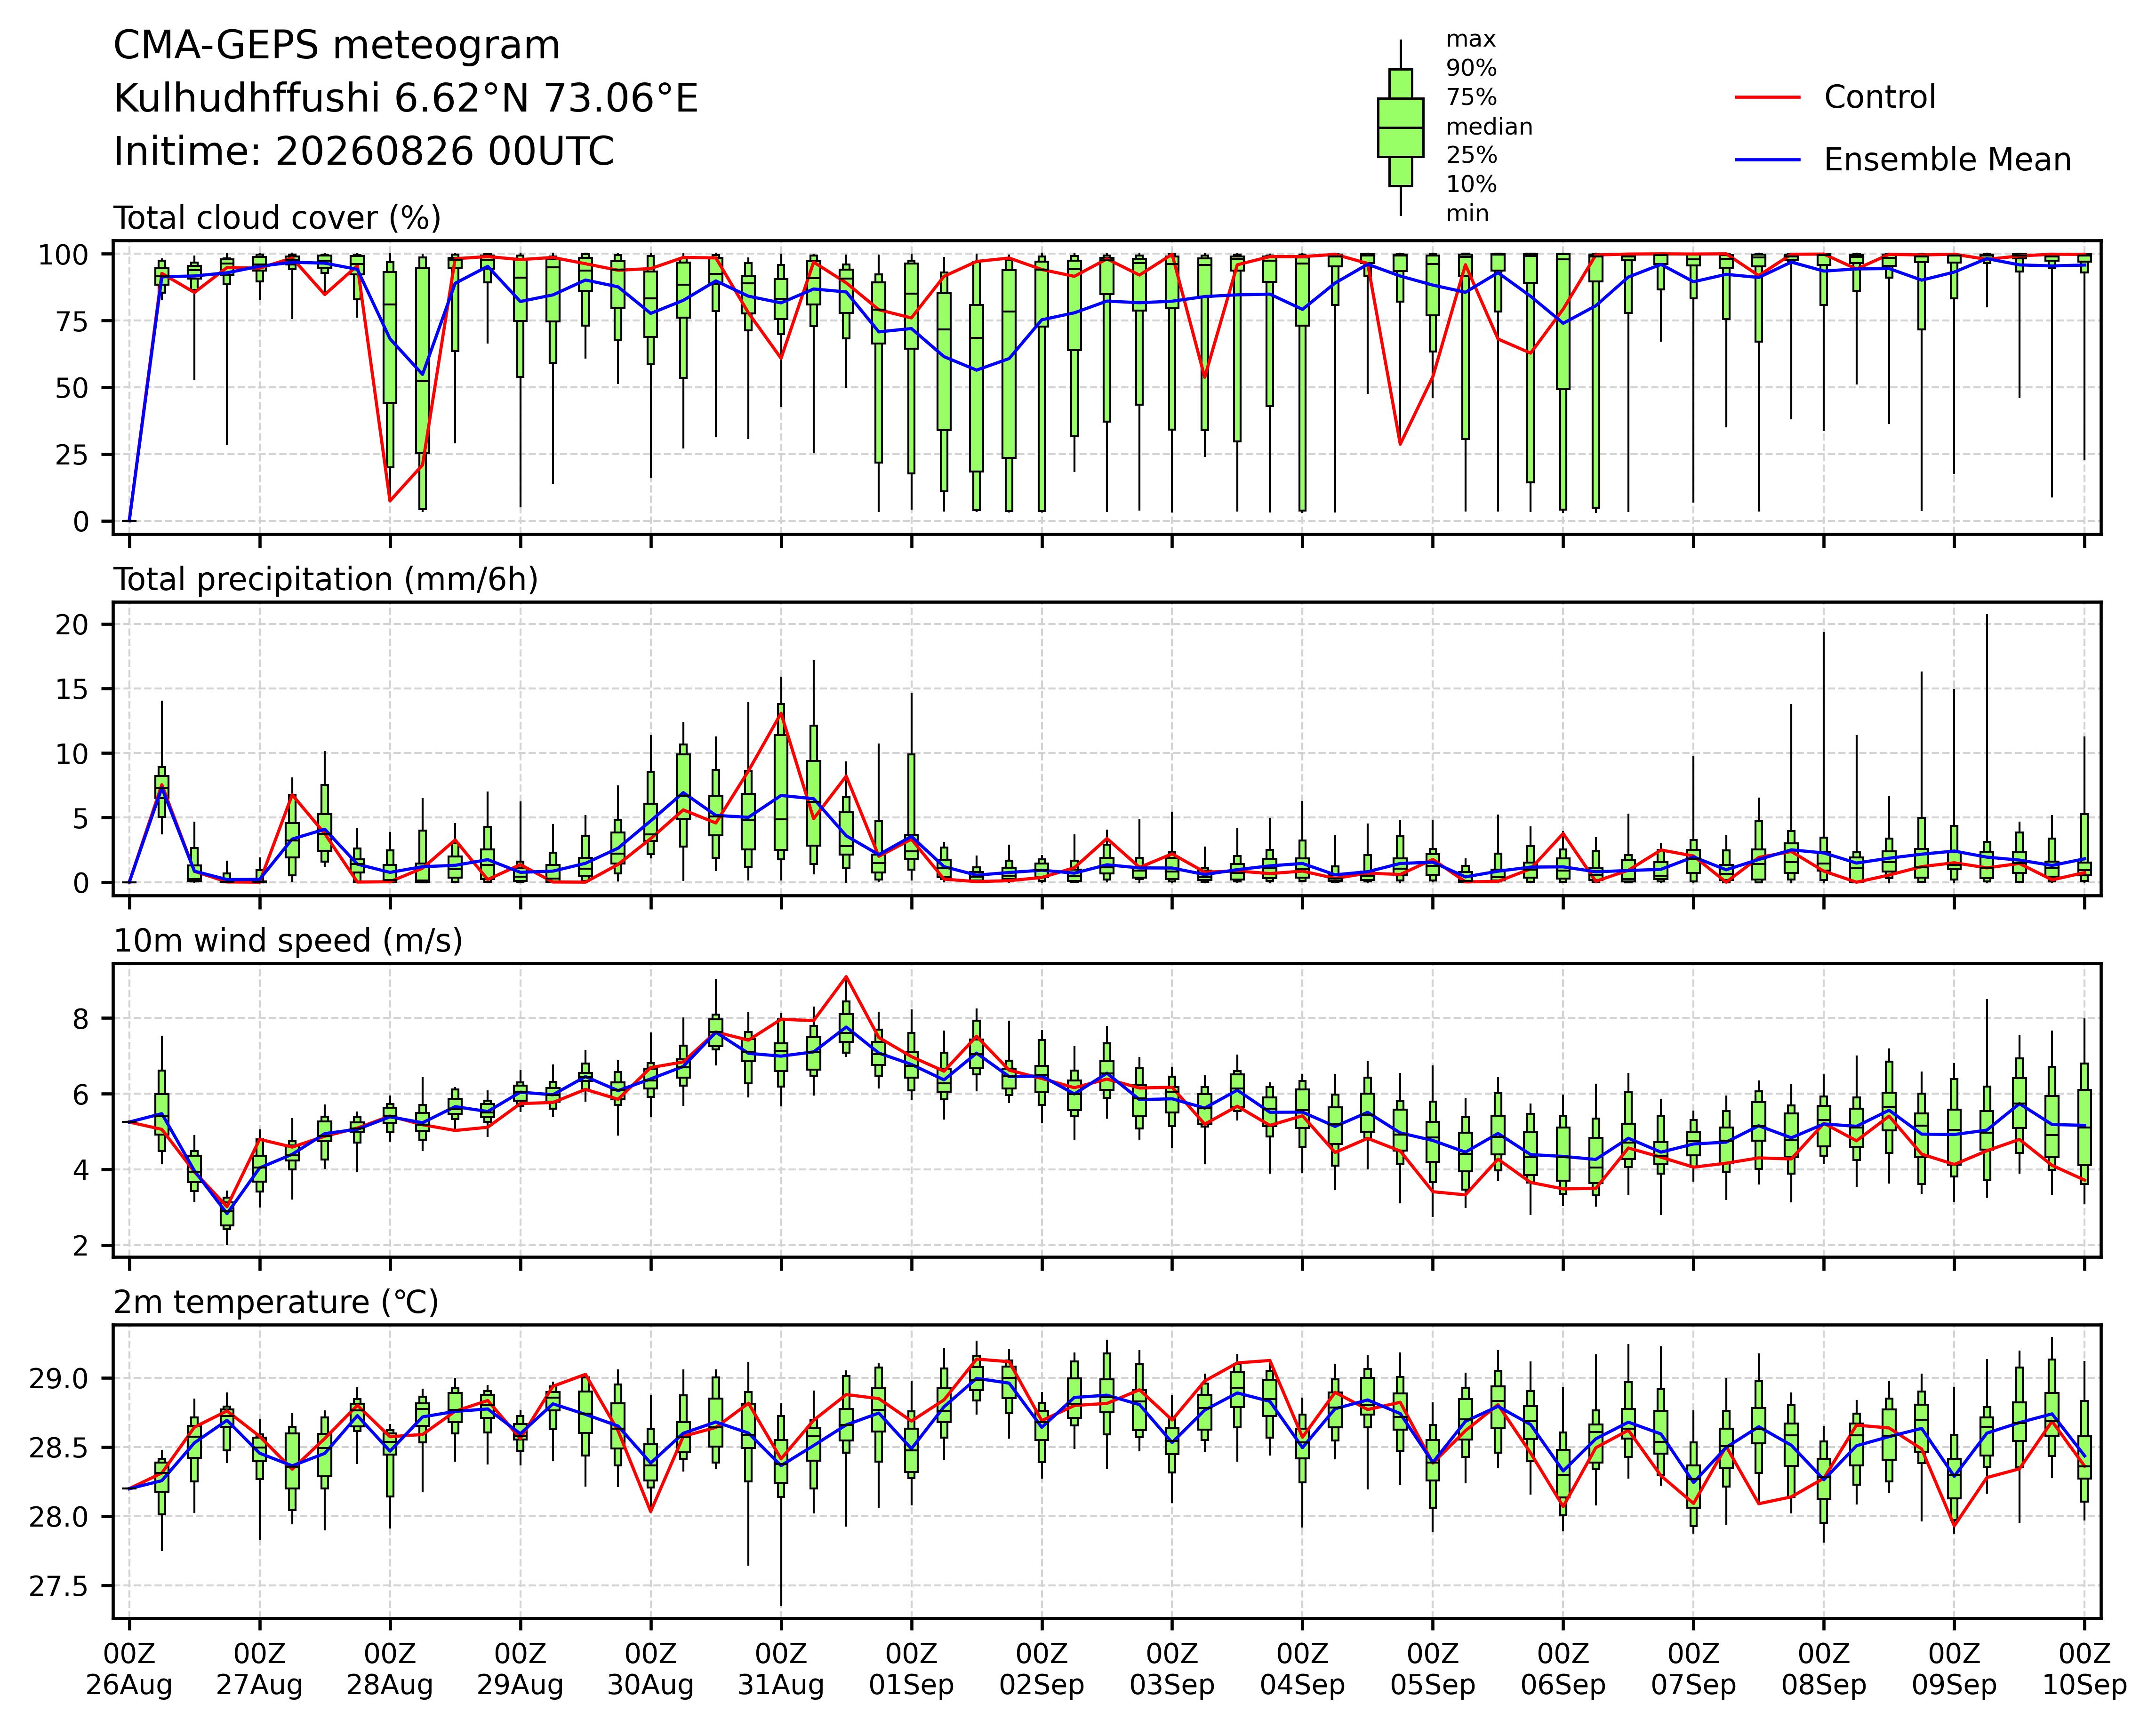Click the '2m temperature (℃)' panel title
Image resolution: width=2156 pixels, height=1728 pixels.
(x=276, y=1302)
